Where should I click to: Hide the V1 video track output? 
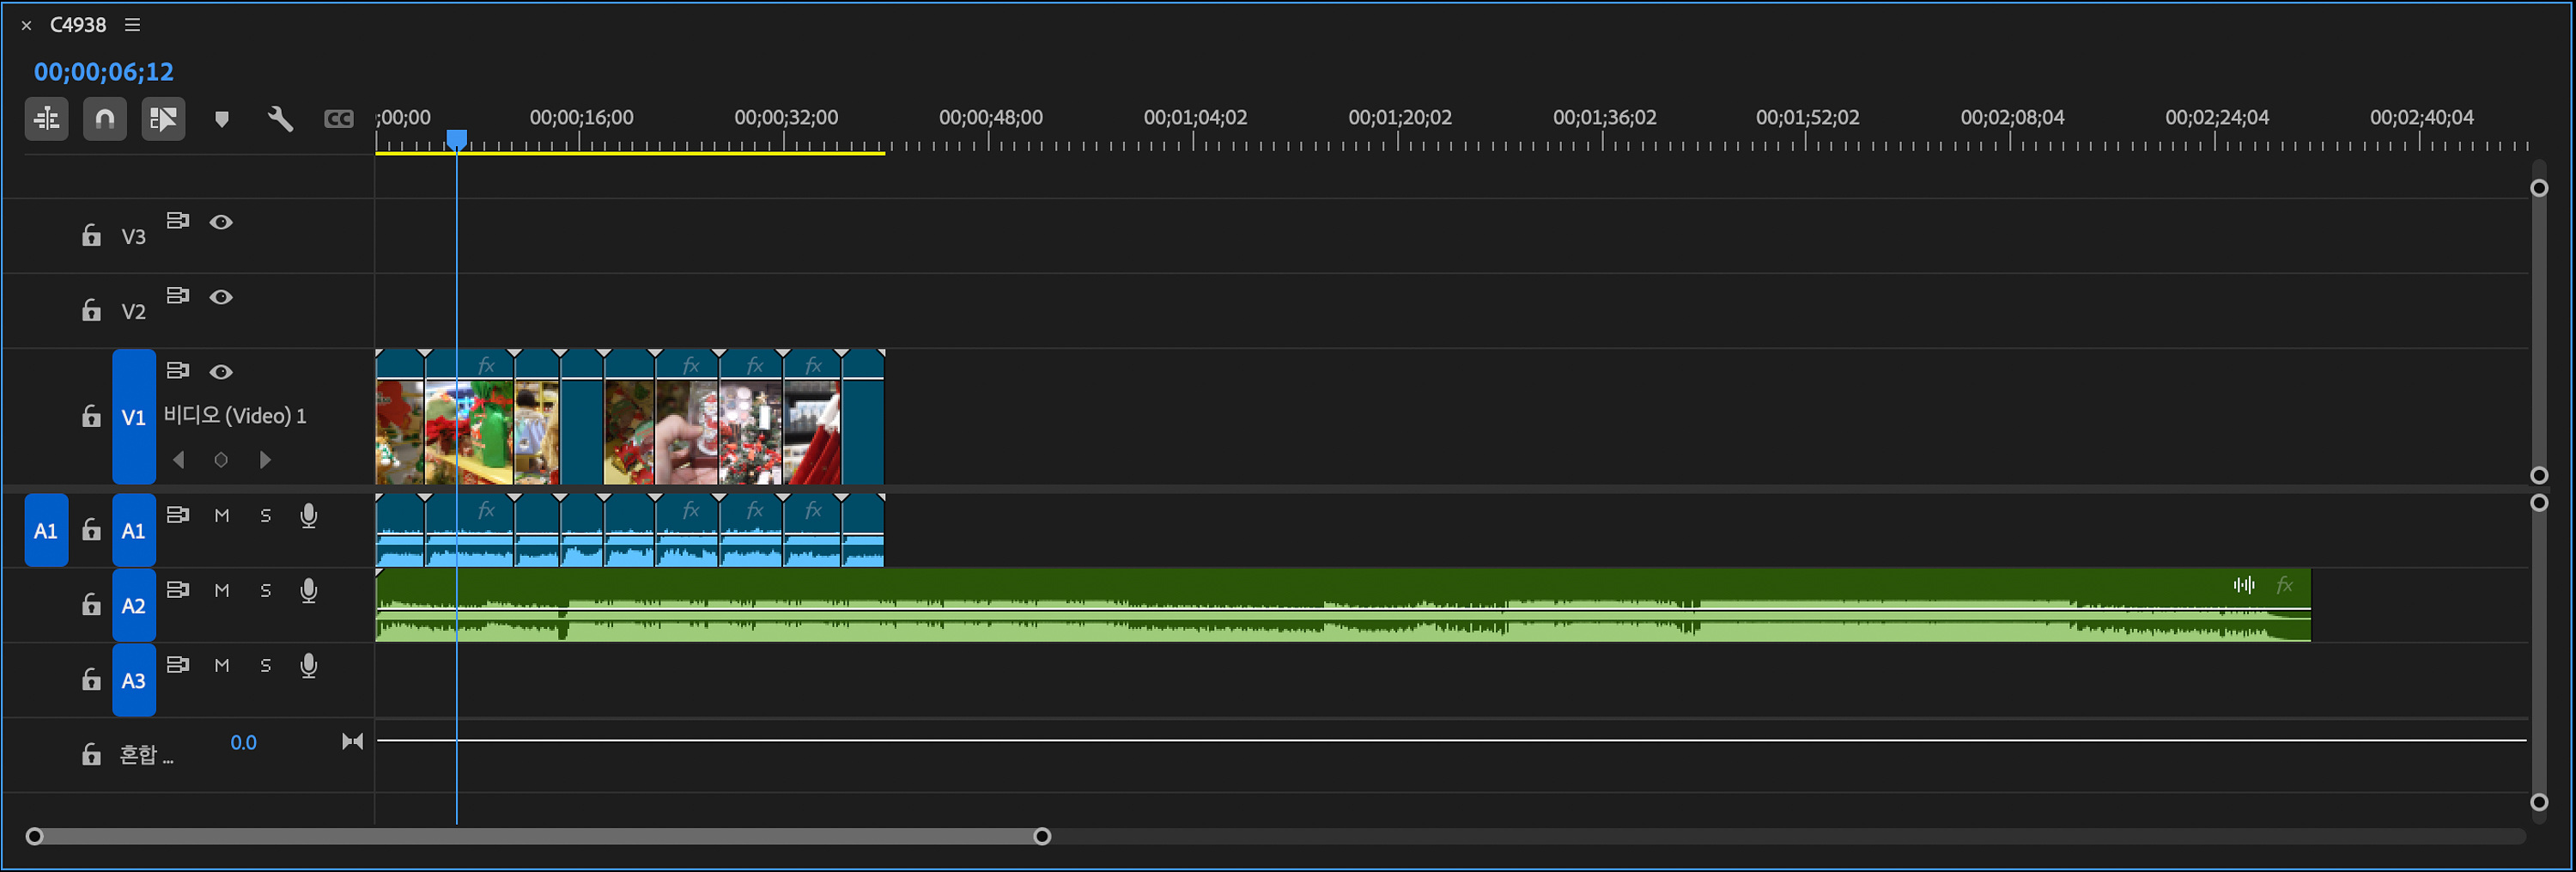[221, 372]
